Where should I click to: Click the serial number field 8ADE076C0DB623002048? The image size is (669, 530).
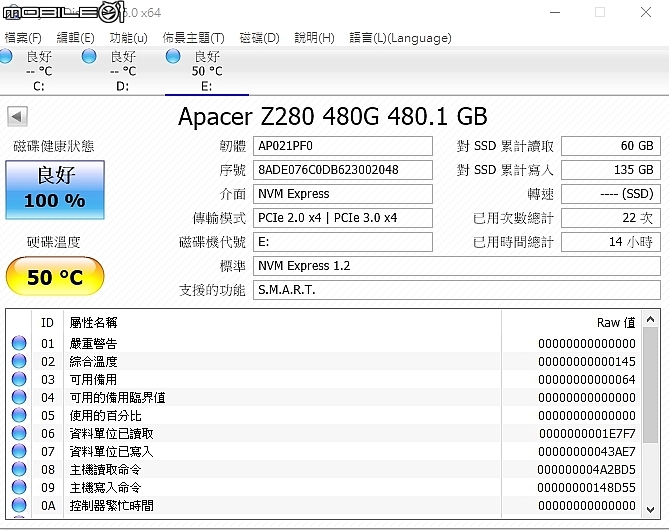tap(343, 170)
